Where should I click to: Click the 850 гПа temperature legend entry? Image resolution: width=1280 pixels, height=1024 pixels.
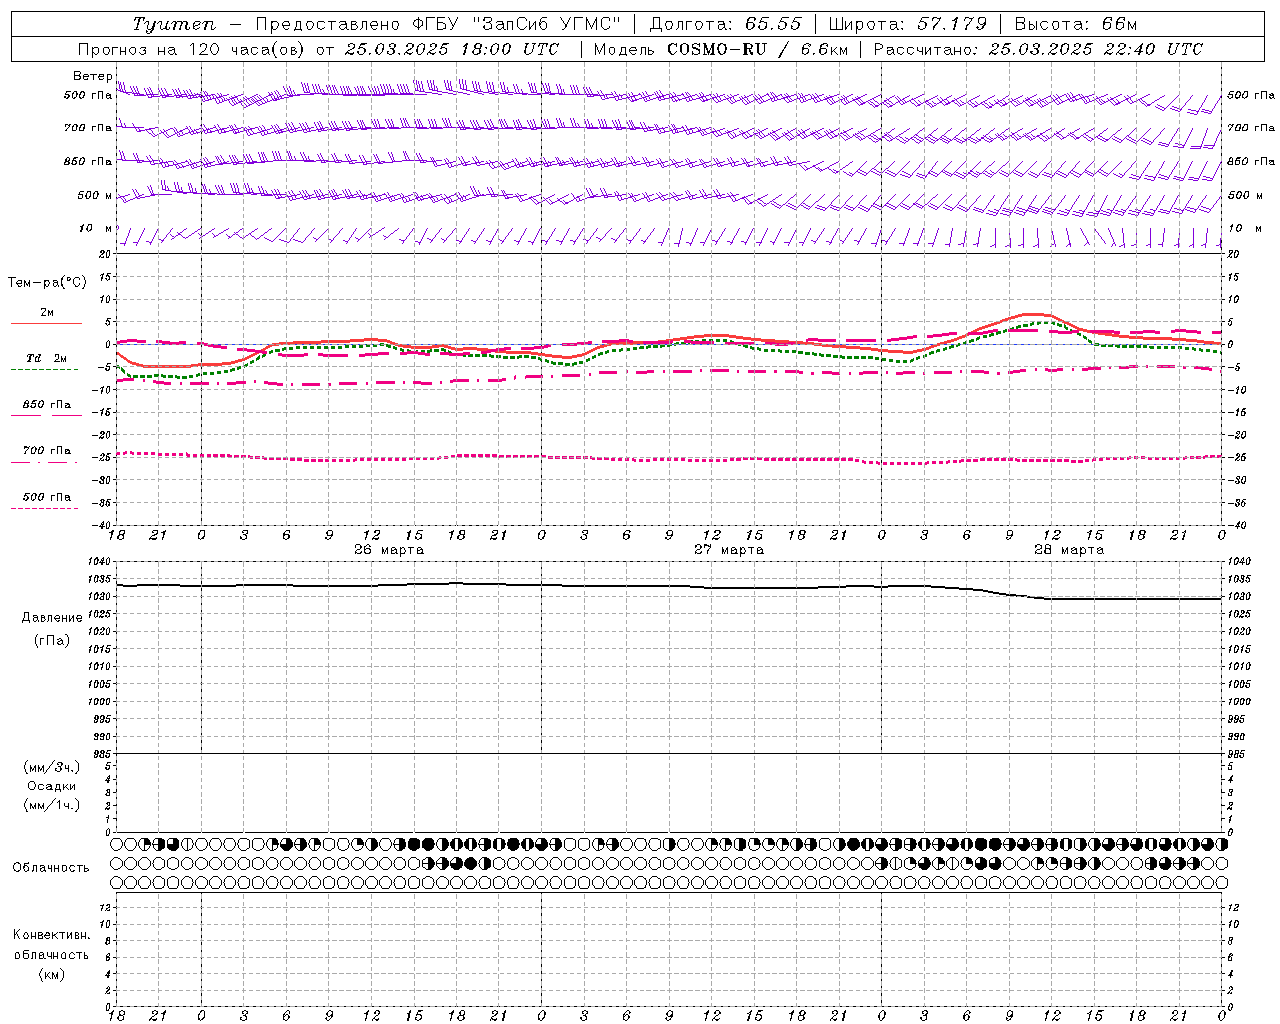[46, 405]
